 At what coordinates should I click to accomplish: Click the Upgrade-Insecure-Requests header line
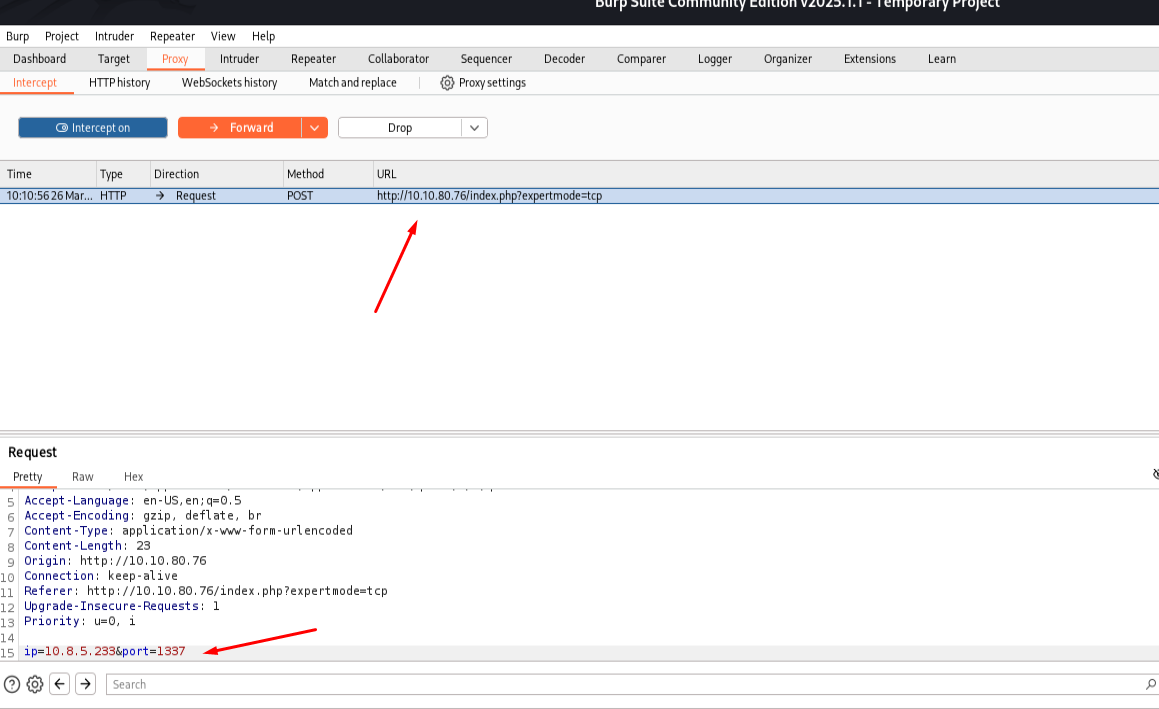(121, 606)
